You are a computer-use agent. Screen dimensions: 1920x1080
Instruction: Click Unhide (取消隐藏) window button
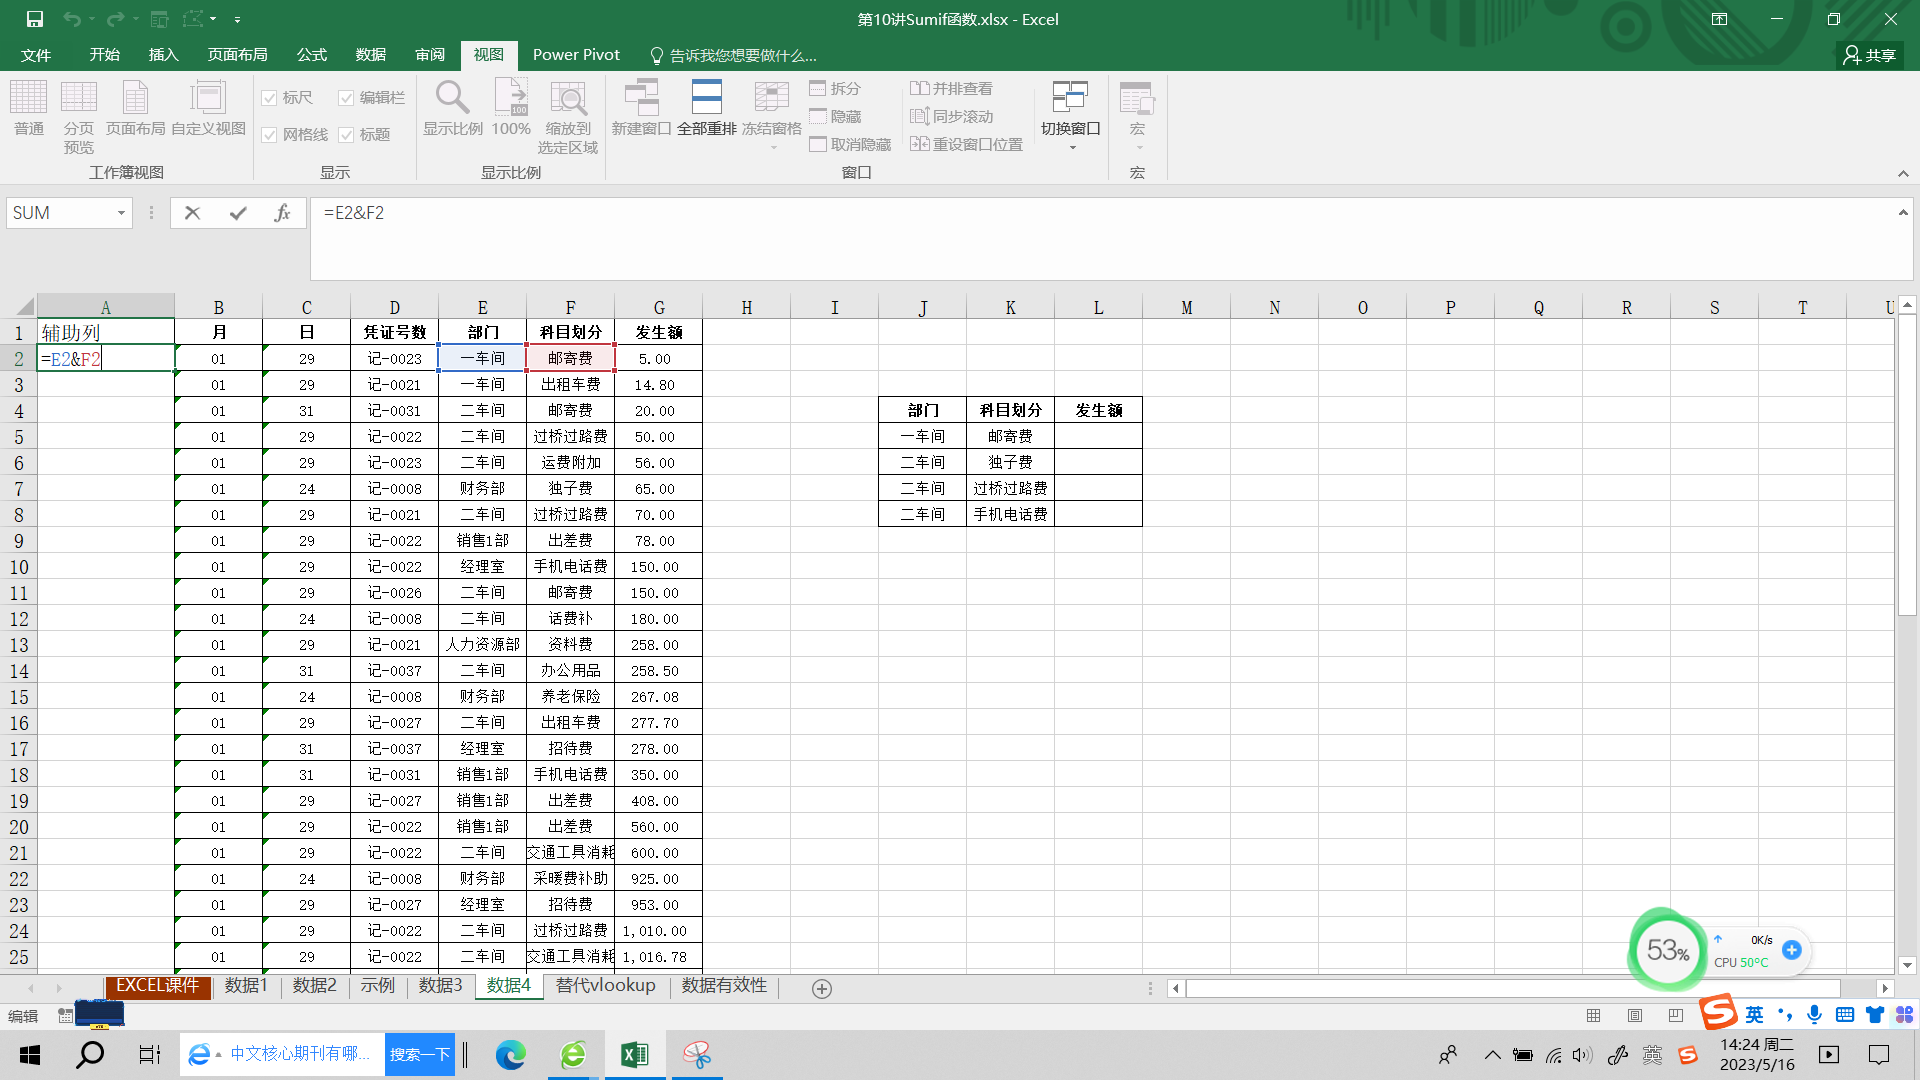[850, 145]
